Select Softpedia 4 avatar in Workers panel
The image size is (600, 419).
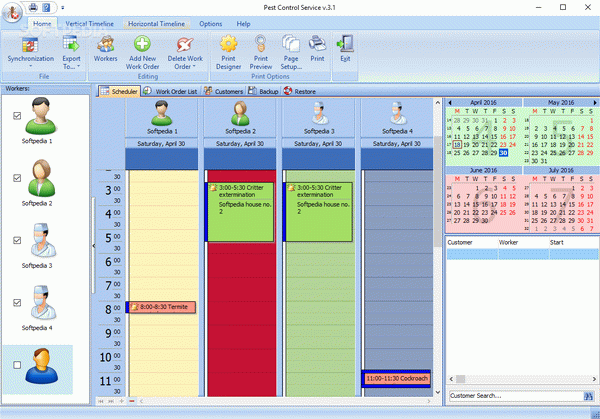[42, 302]
